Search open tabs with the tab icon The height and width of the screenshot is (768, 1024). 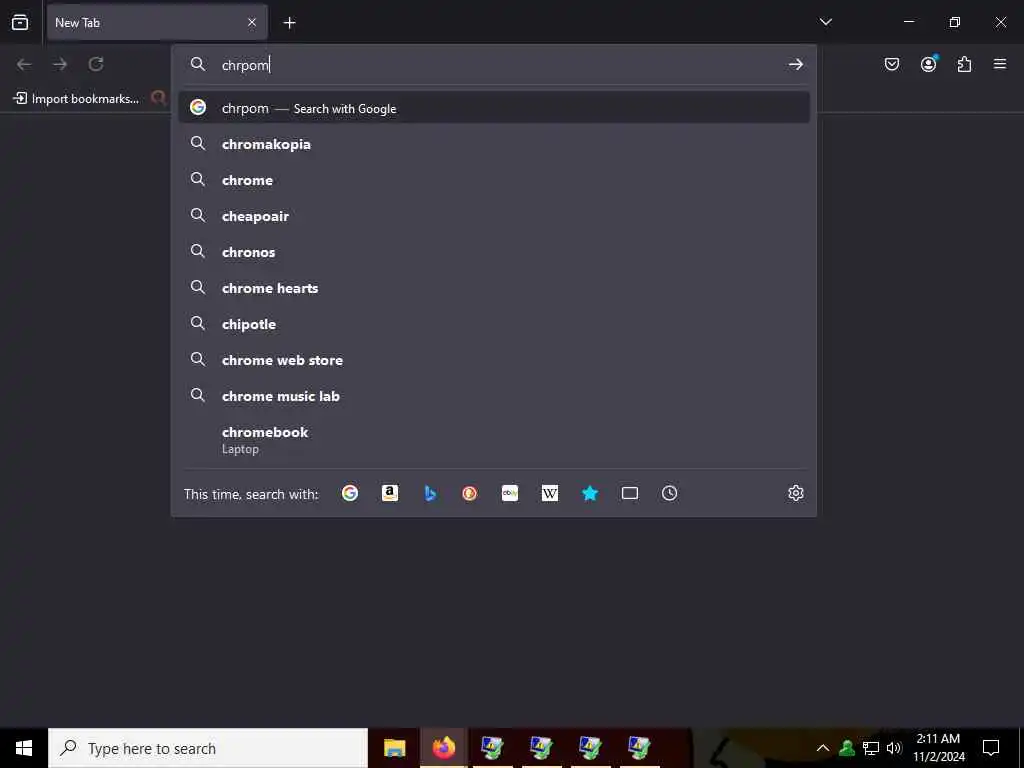tap(630, 493)
